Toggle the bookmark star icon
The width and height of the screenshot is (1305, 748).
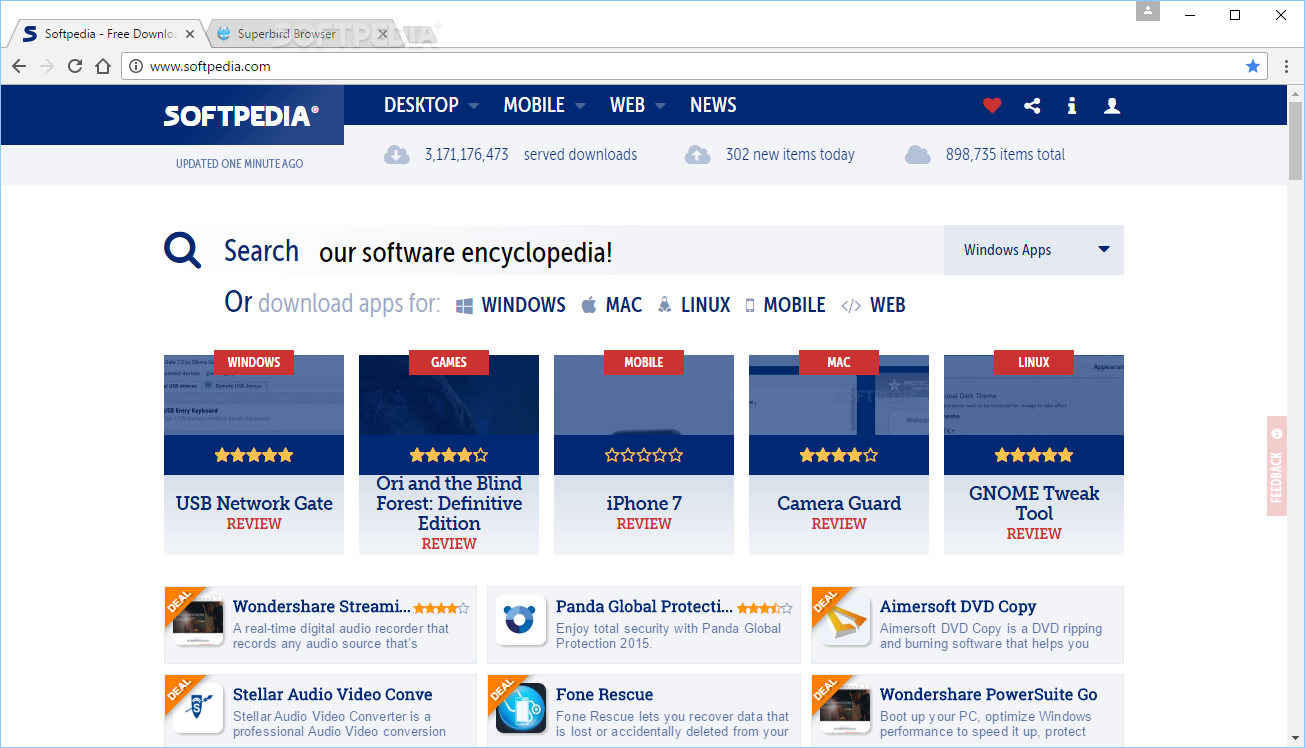point(1253,66)
